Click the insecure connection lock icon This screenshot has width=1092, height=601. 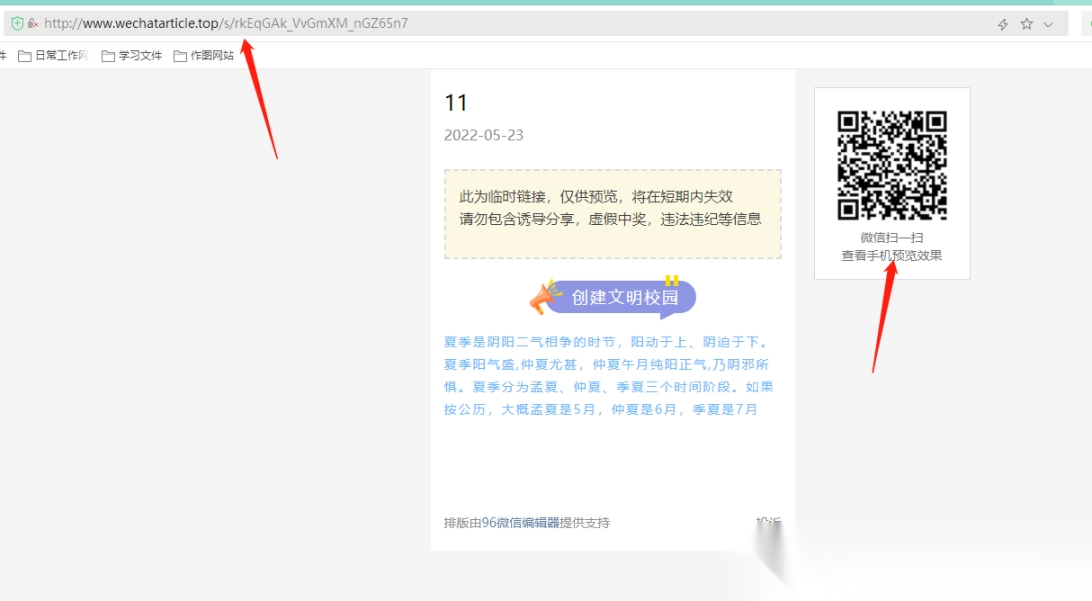[x=33, y=23]
